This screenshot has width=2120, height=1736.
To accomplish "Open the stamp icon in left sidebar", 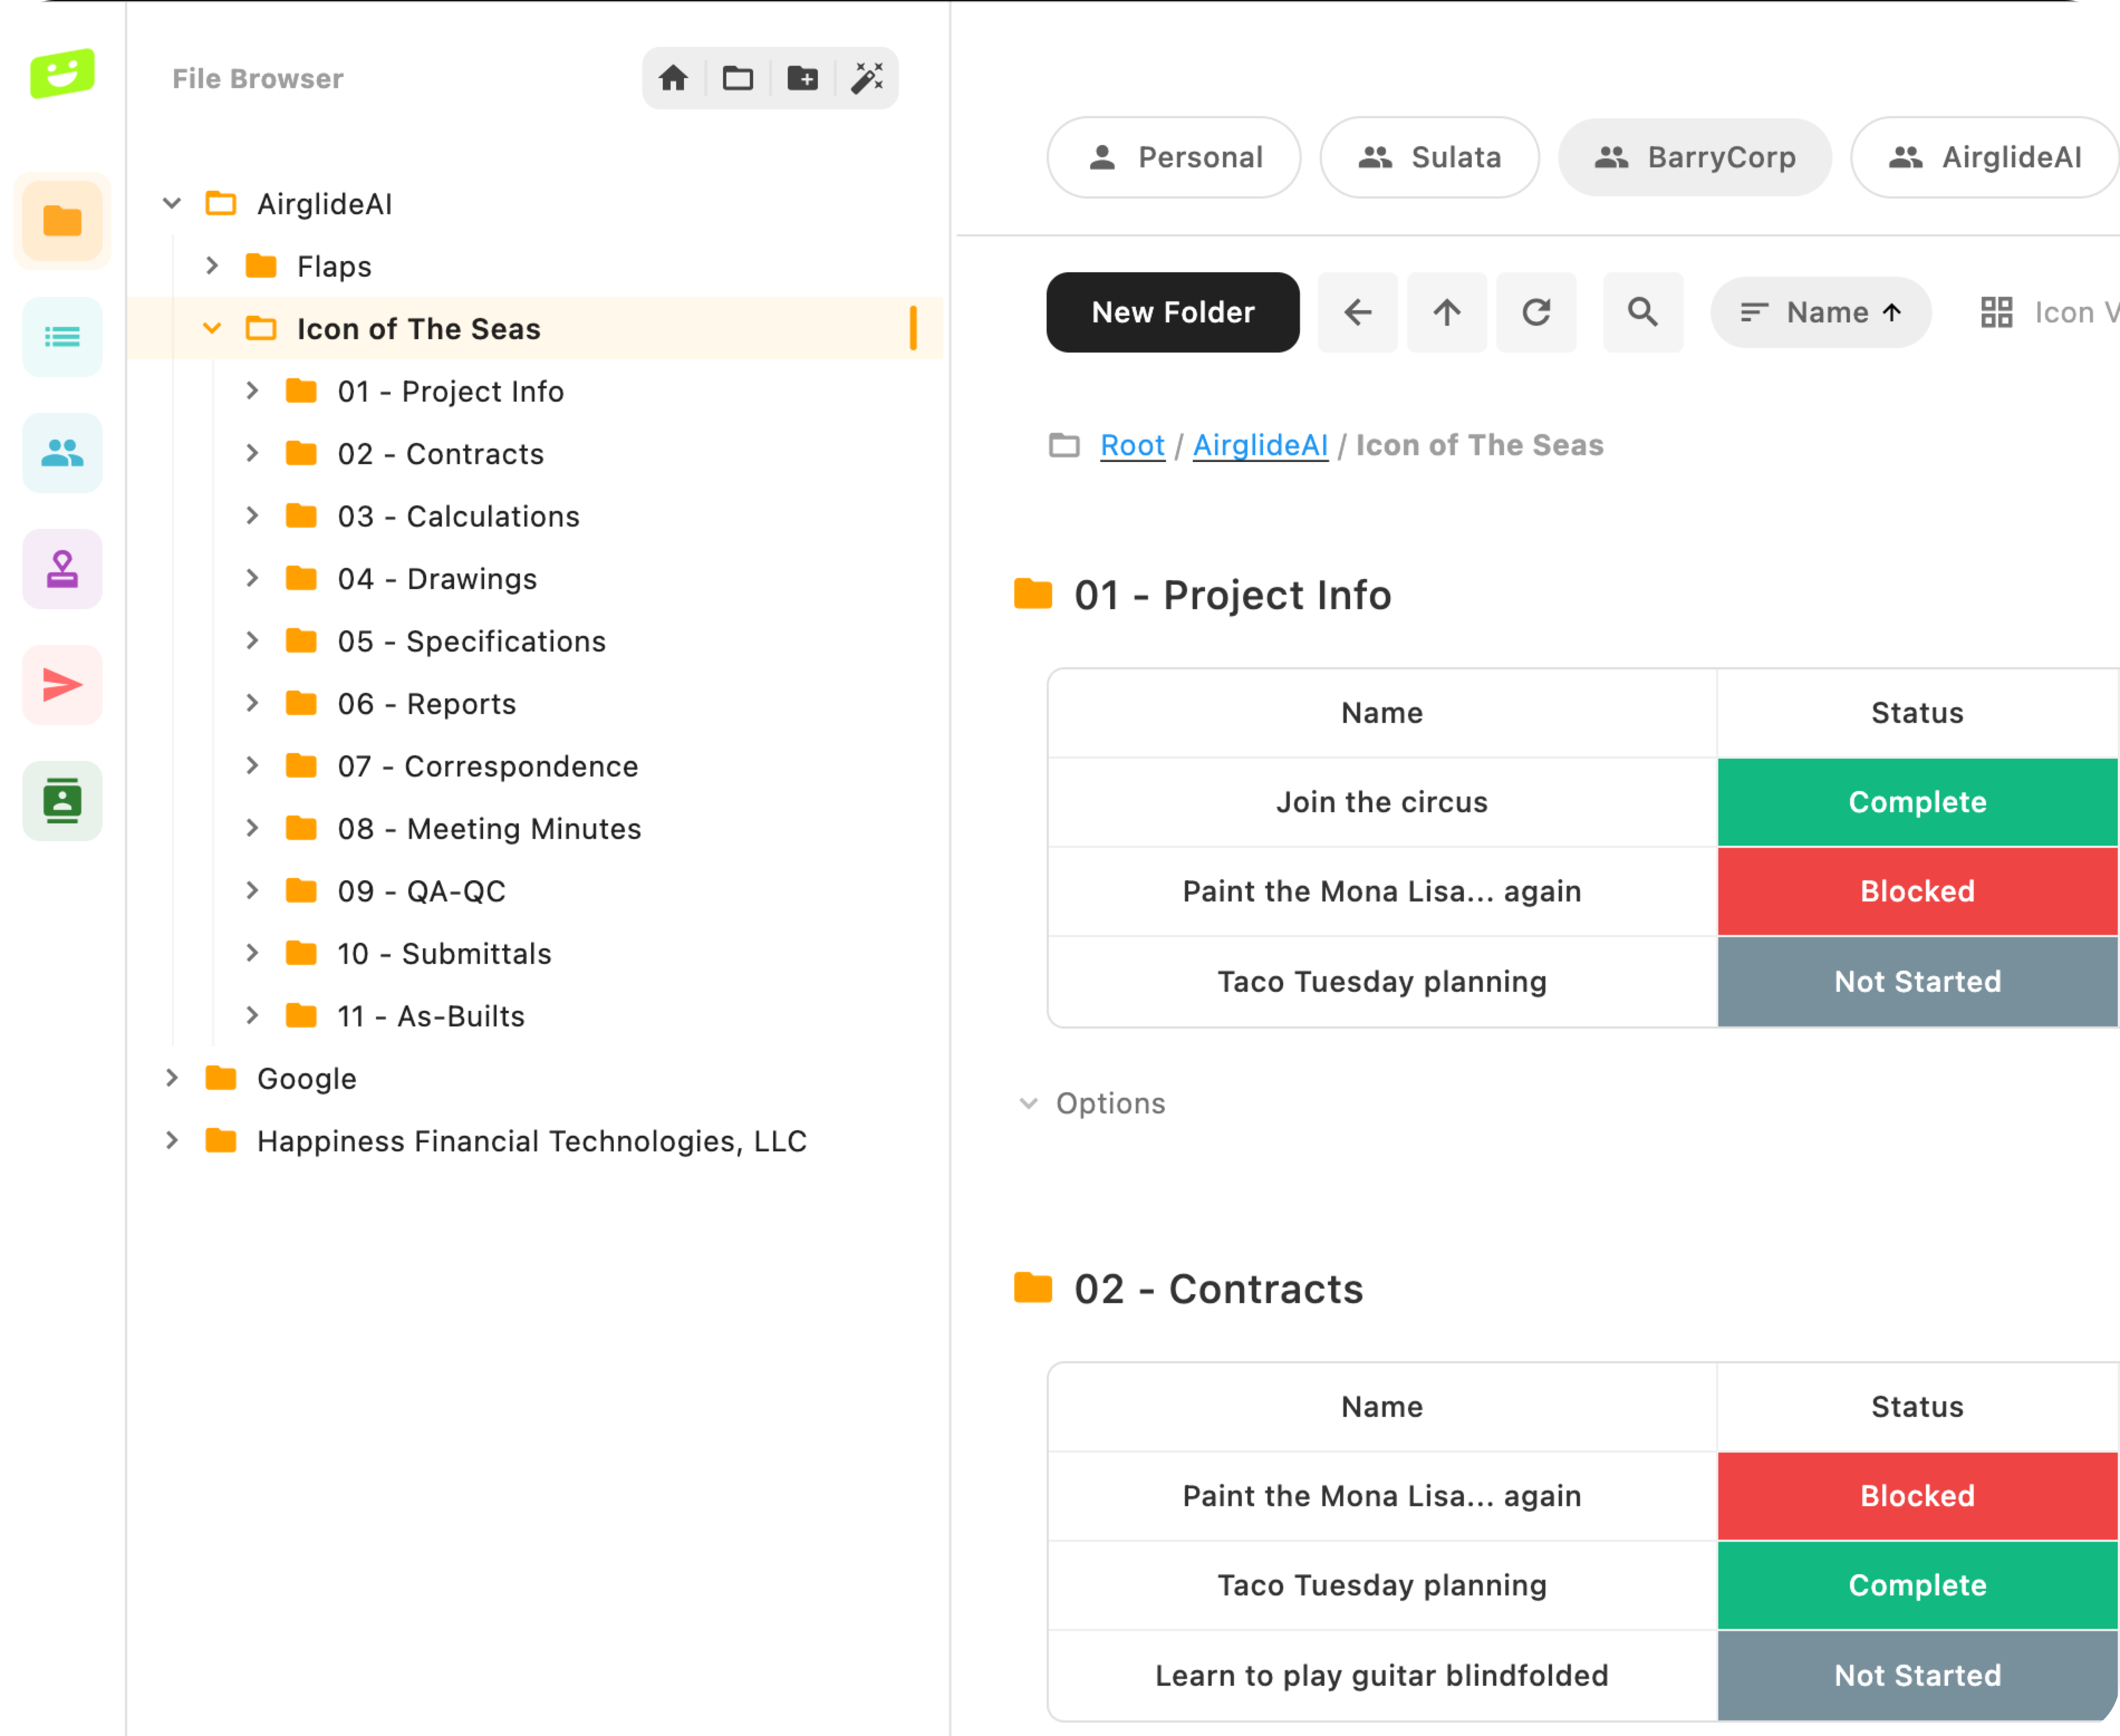I will [x=62, y=569].
